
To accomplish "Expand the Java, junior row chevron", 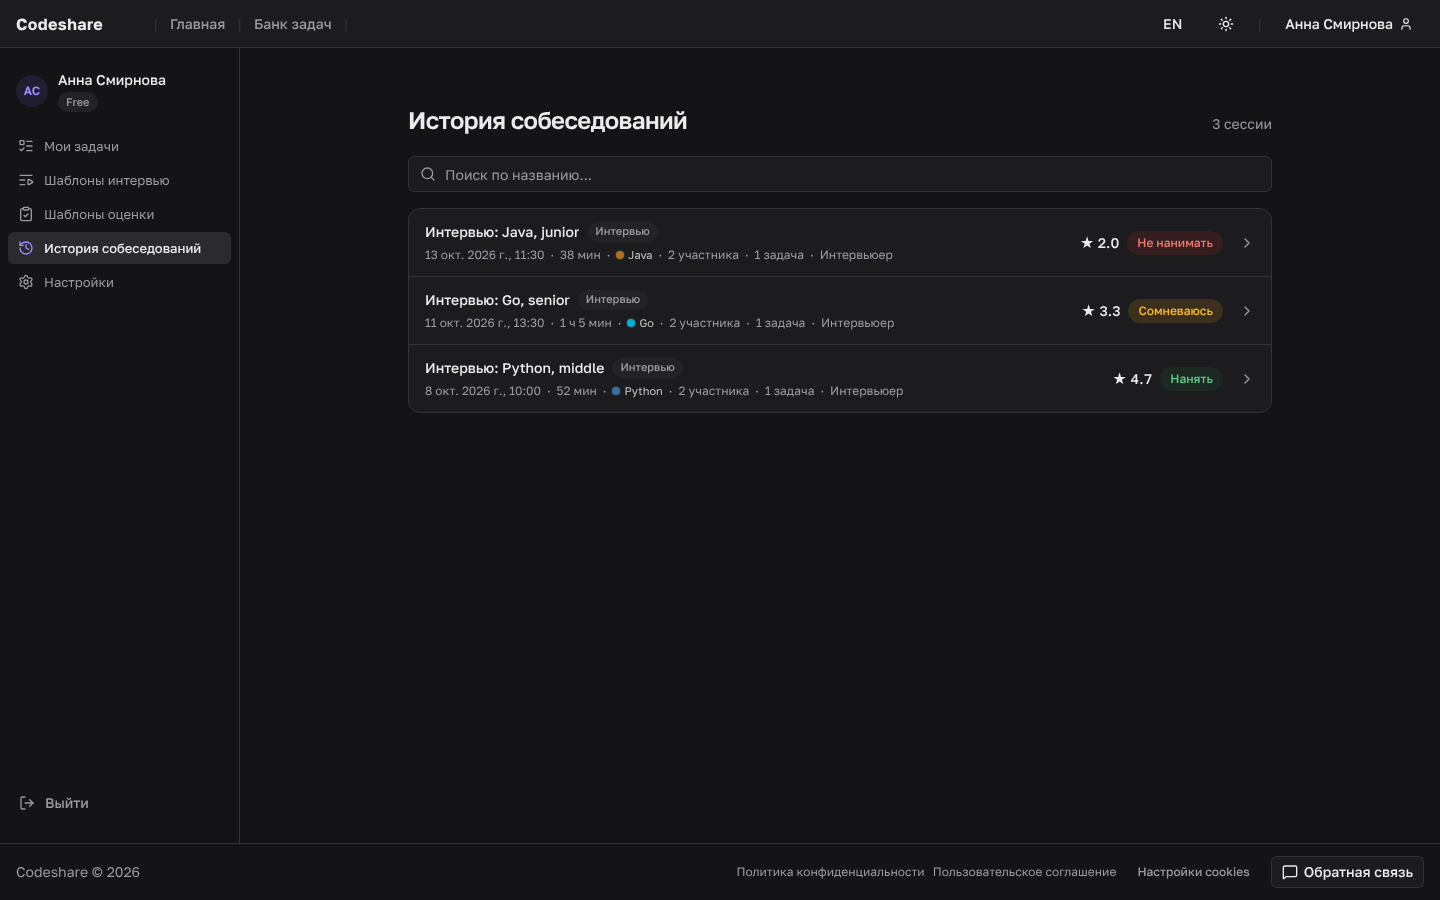I will point(1247,243).
